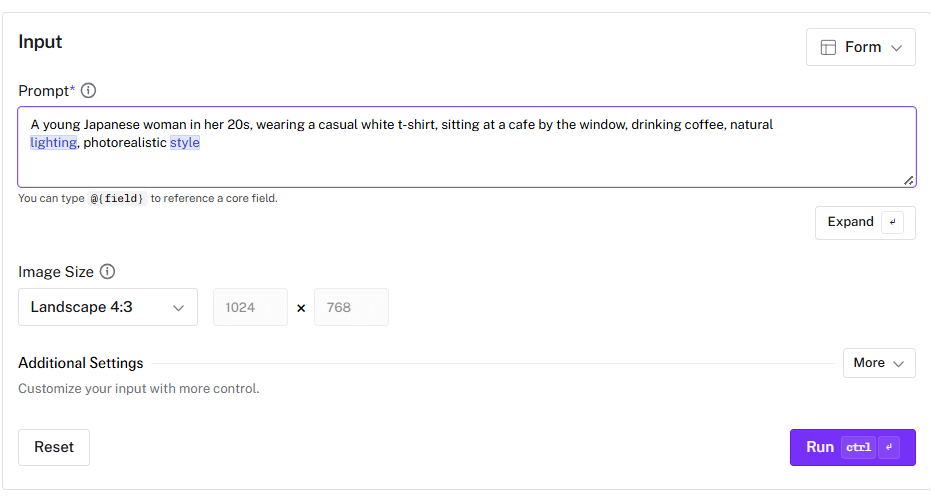Click the Additional Settings section label
931x496 pixels.
coord(81,363)
